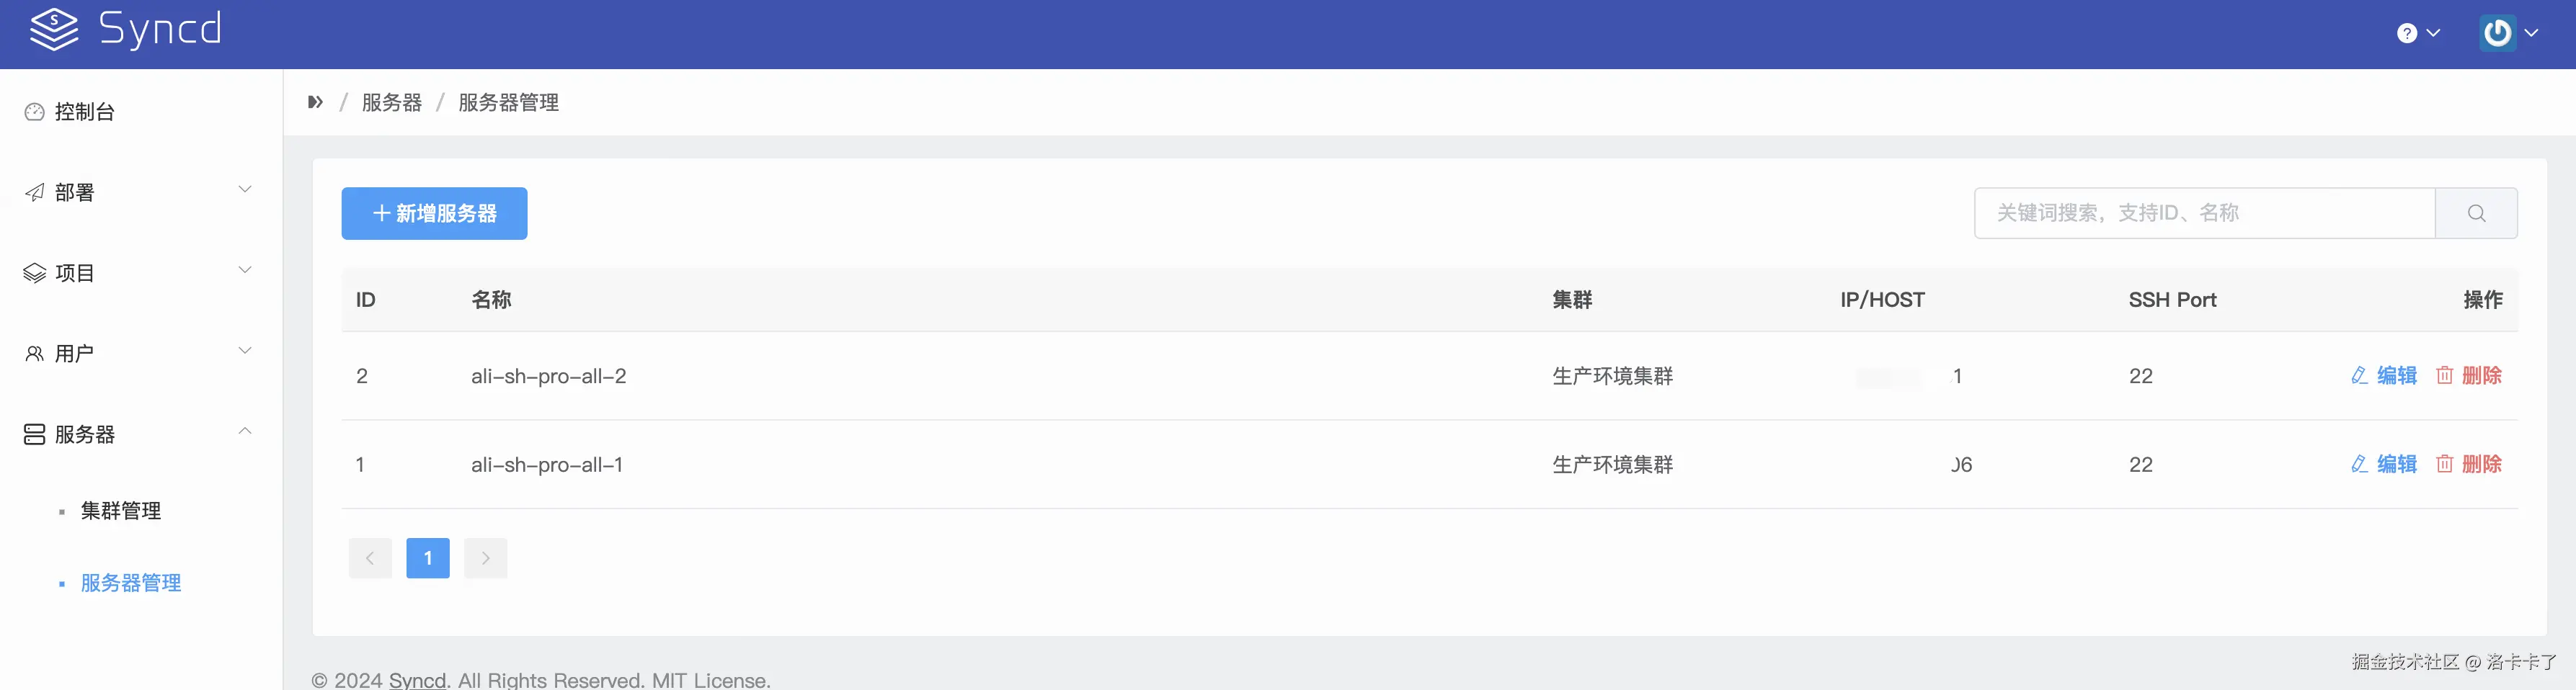Open the help question mark menu
Image resolution: width=2576 pixels, height=690 pixels.
pos(2416,34)
